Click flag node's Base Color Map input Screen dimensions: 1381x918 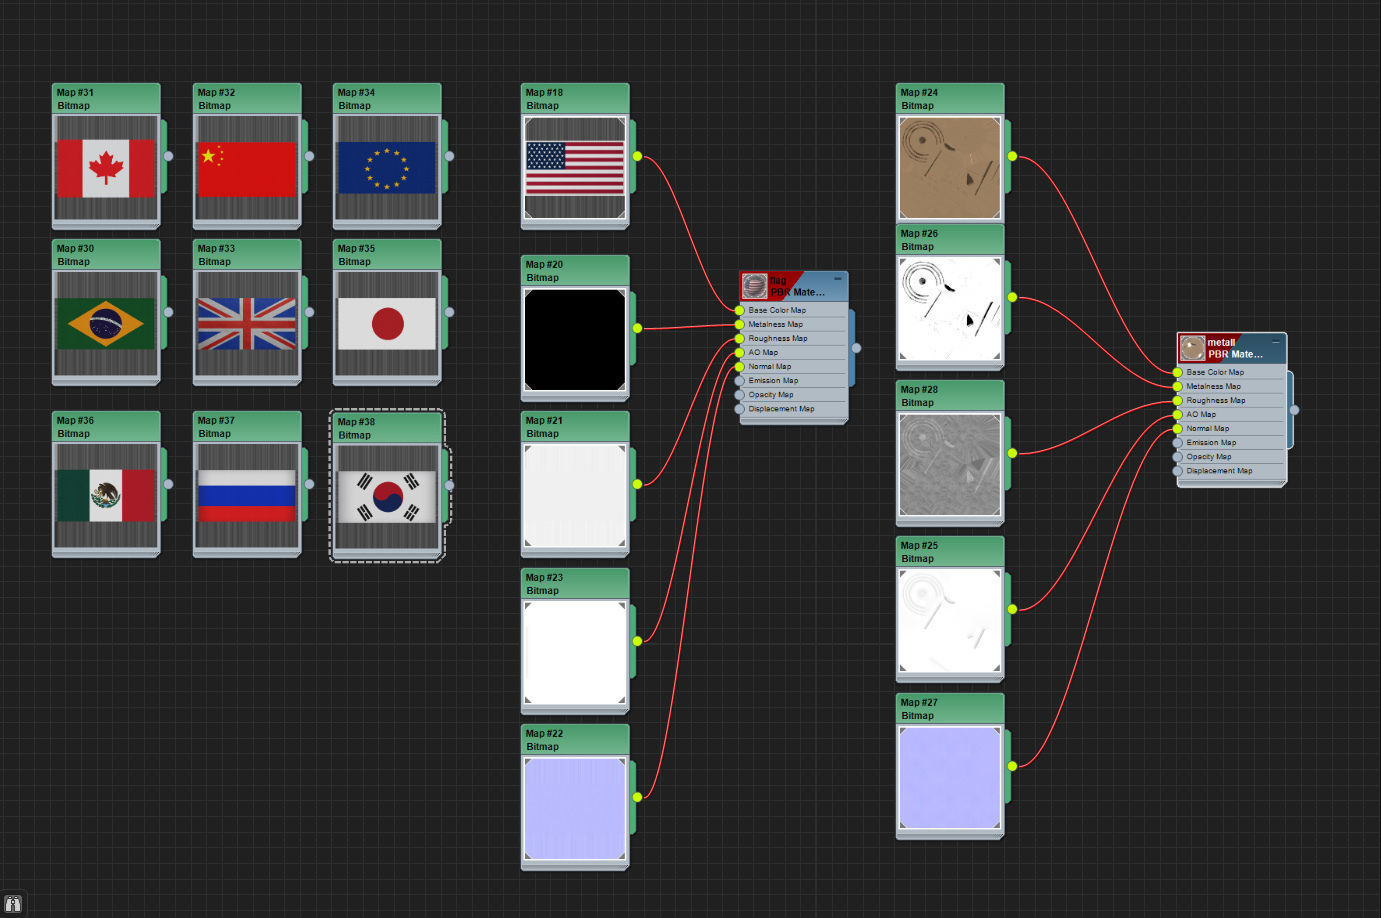(x=740, y=310)
